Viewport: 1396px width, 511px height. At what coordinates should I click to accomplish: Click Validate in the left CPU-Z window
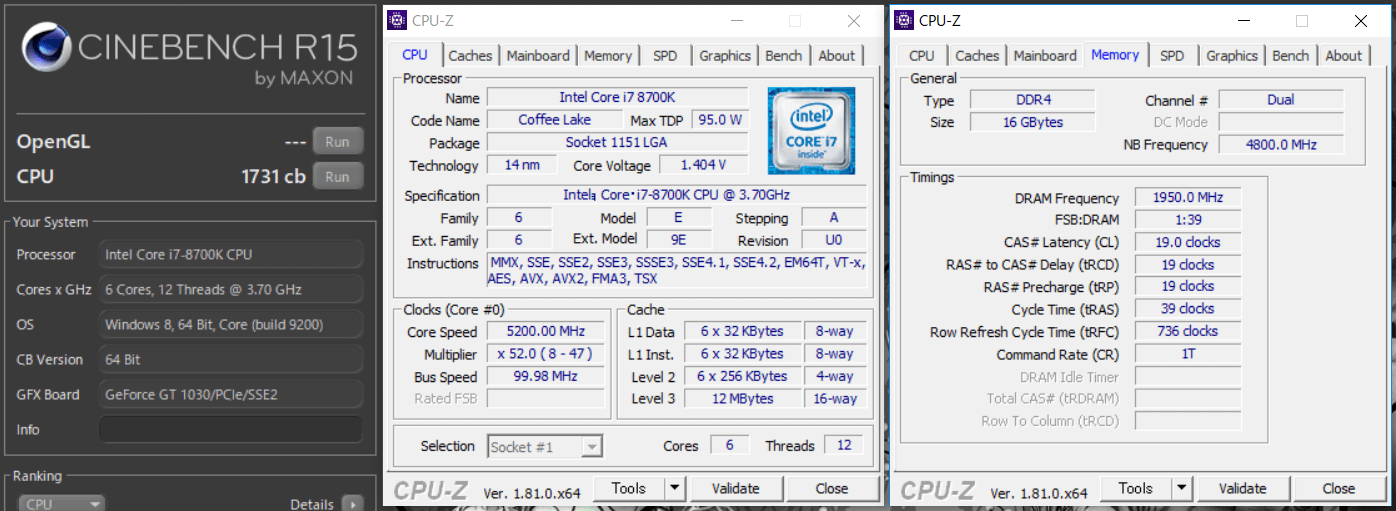click(x=735, y=489)
